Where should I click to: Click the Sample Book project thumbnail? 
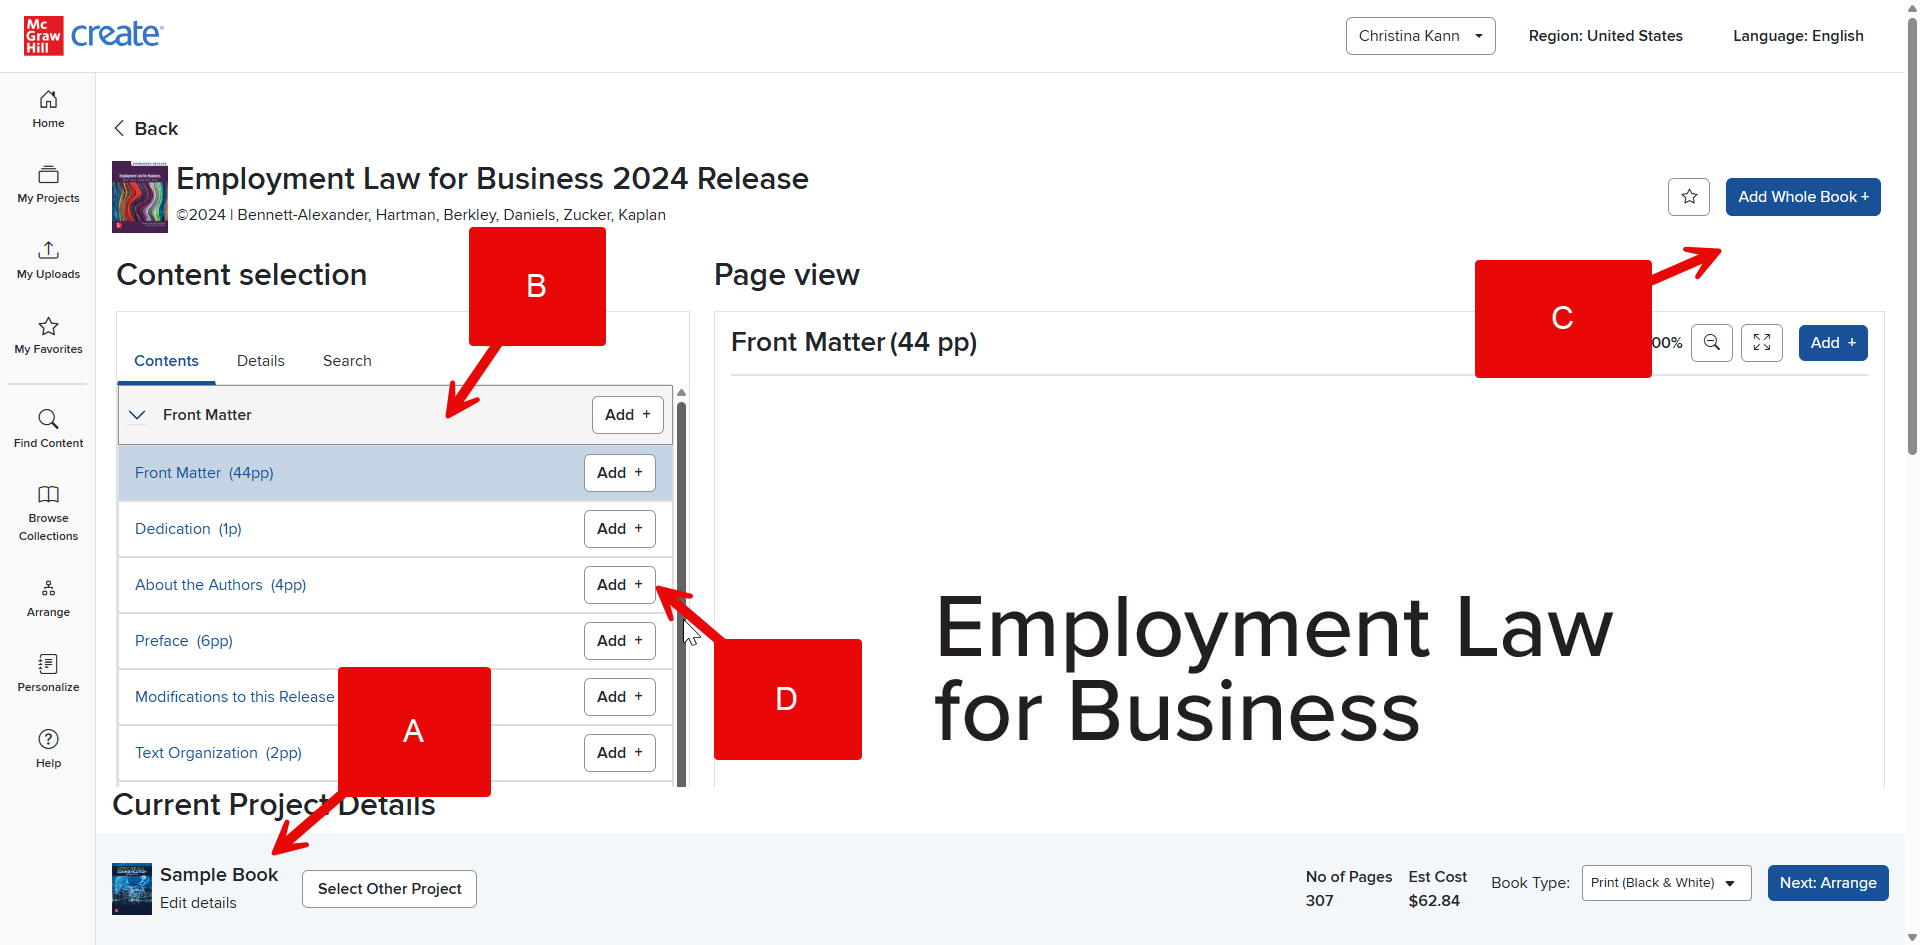click(132, 889)
